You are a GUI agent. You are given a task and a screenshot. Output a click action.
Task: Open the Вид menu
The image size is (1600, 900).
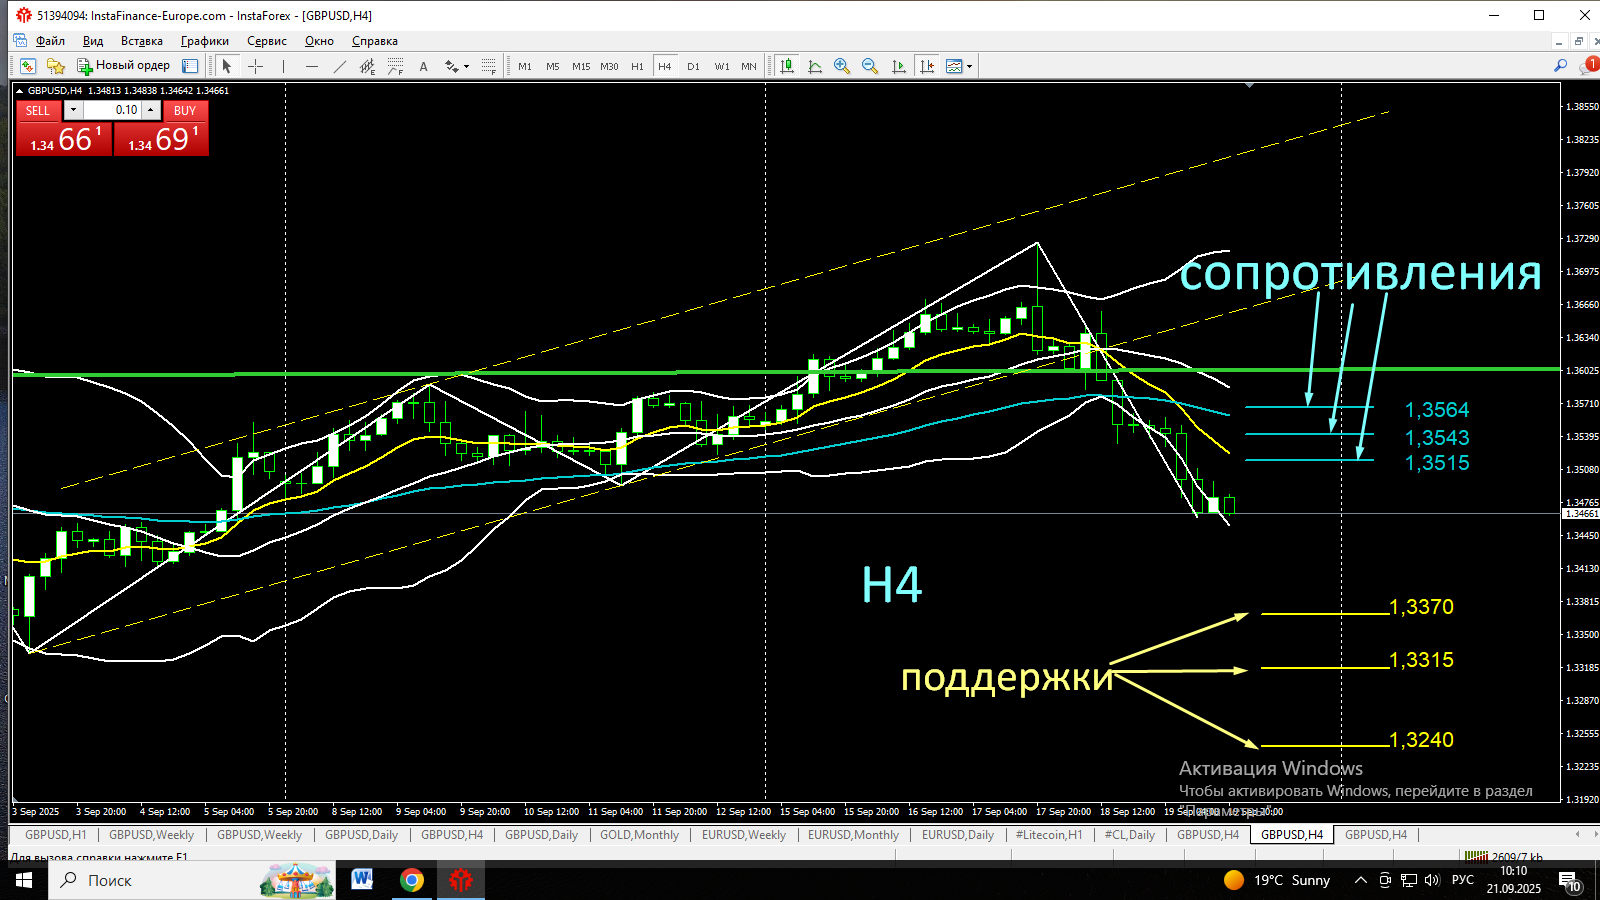coord(93,41)
